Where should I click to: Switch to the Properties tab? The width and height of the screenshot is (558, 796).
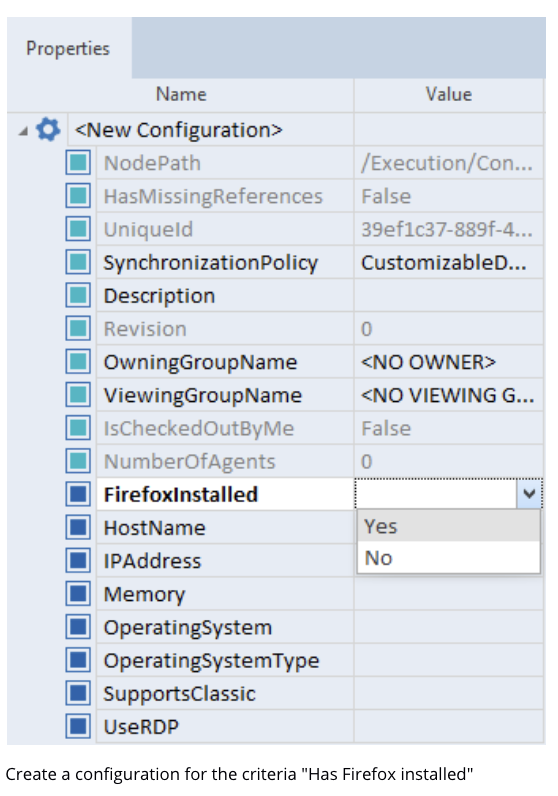[69, 48]
